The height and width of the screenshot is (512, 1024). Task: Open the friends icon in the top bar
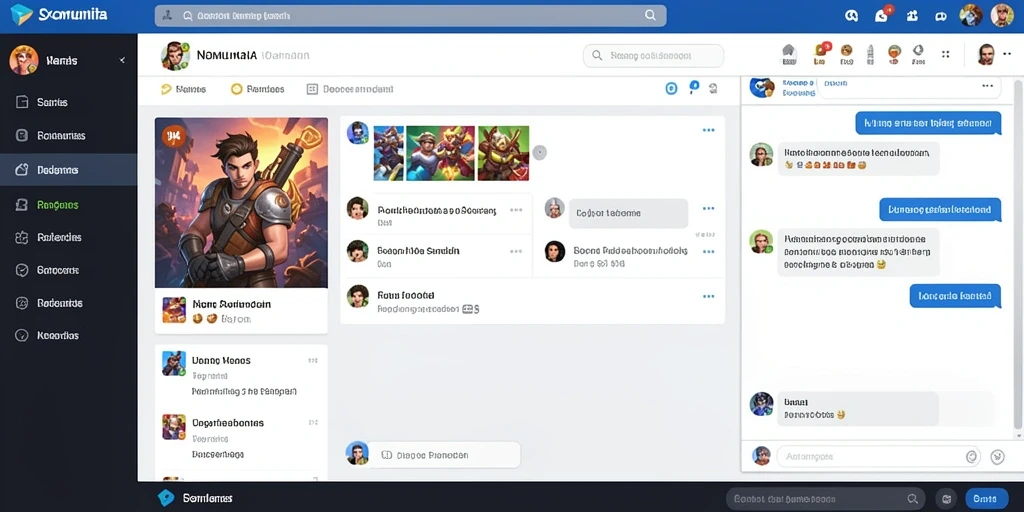pyautogui.click(x=912, y=16)
